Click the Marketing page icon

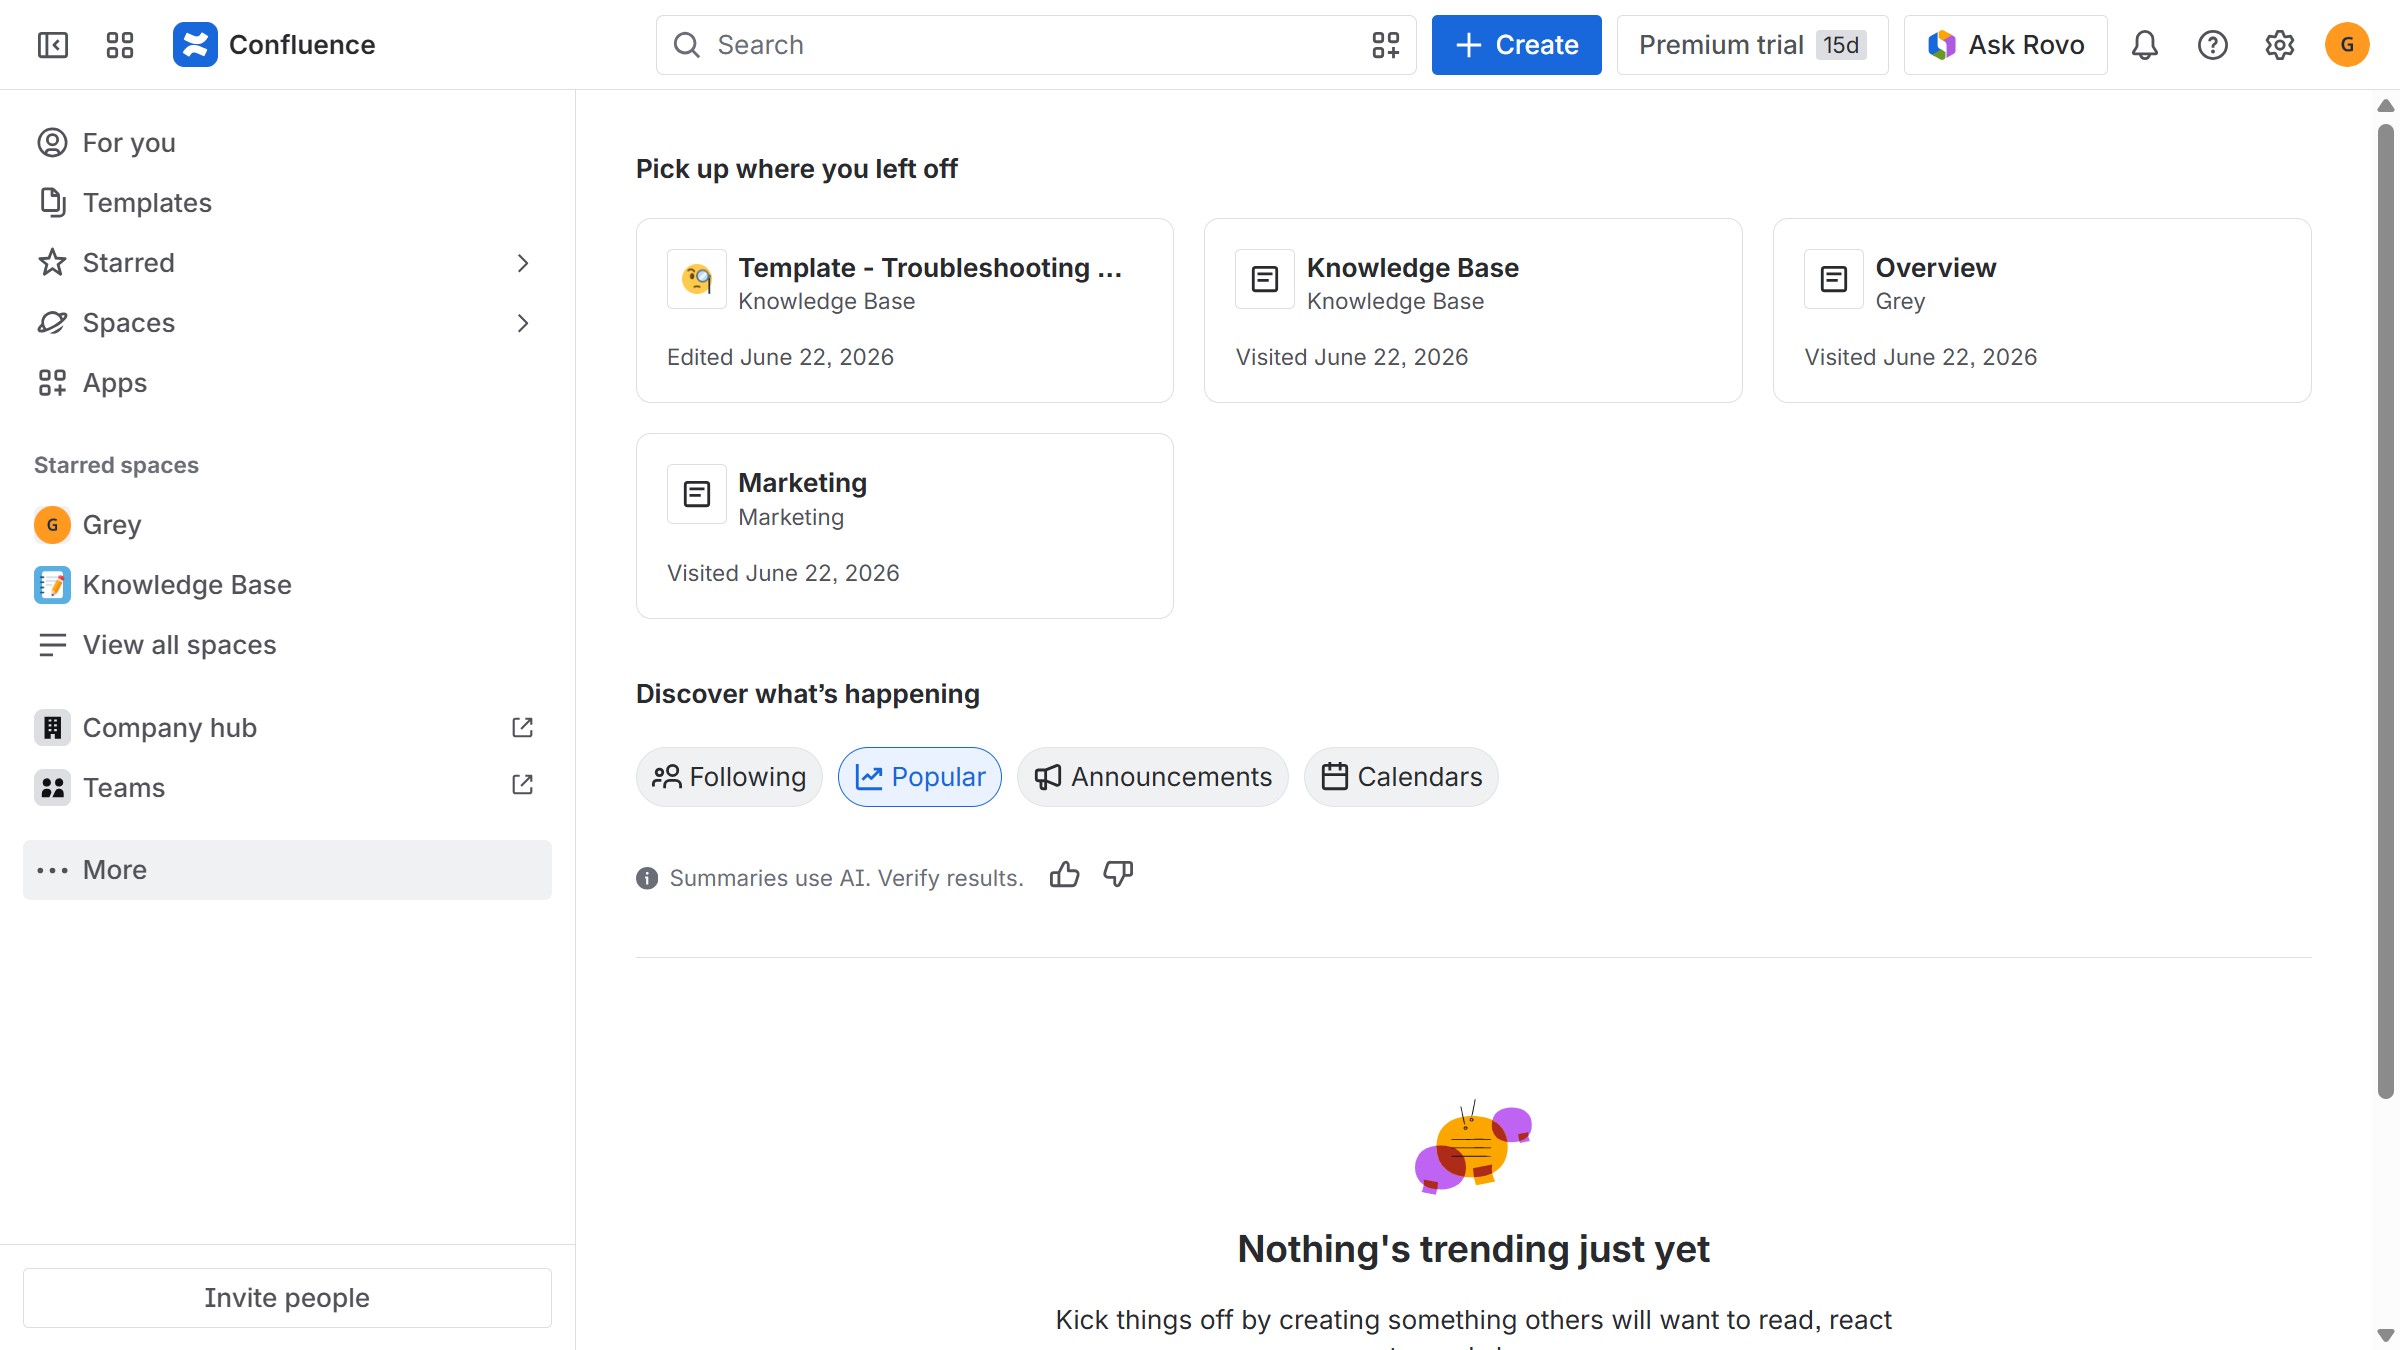point(697,494)
